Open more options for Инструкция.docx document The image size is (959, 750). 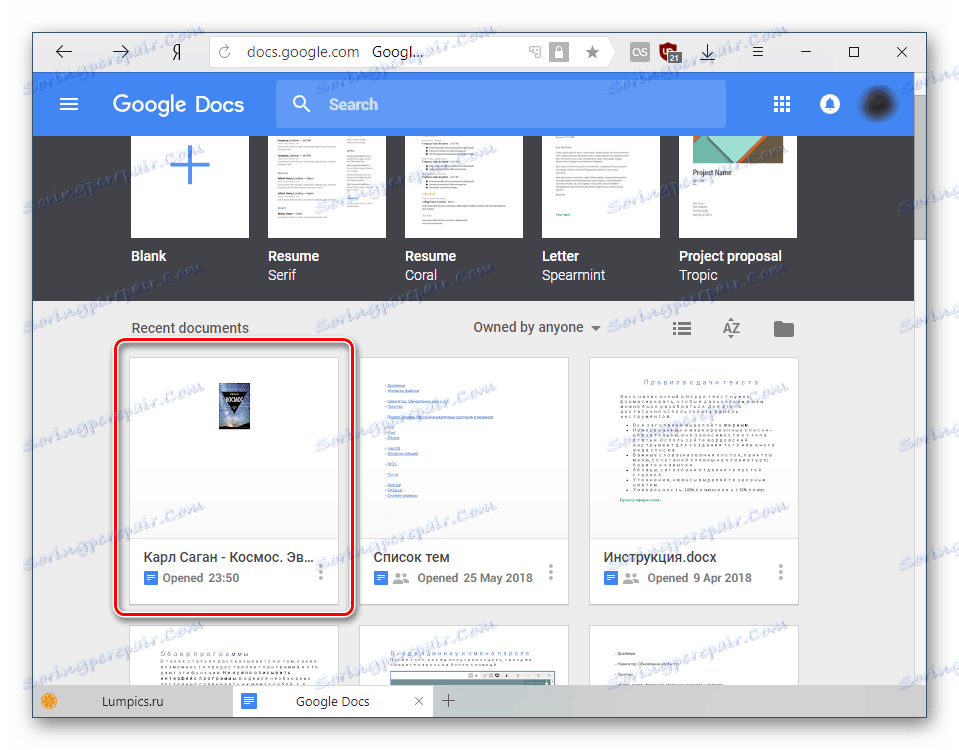coord(780,572)
